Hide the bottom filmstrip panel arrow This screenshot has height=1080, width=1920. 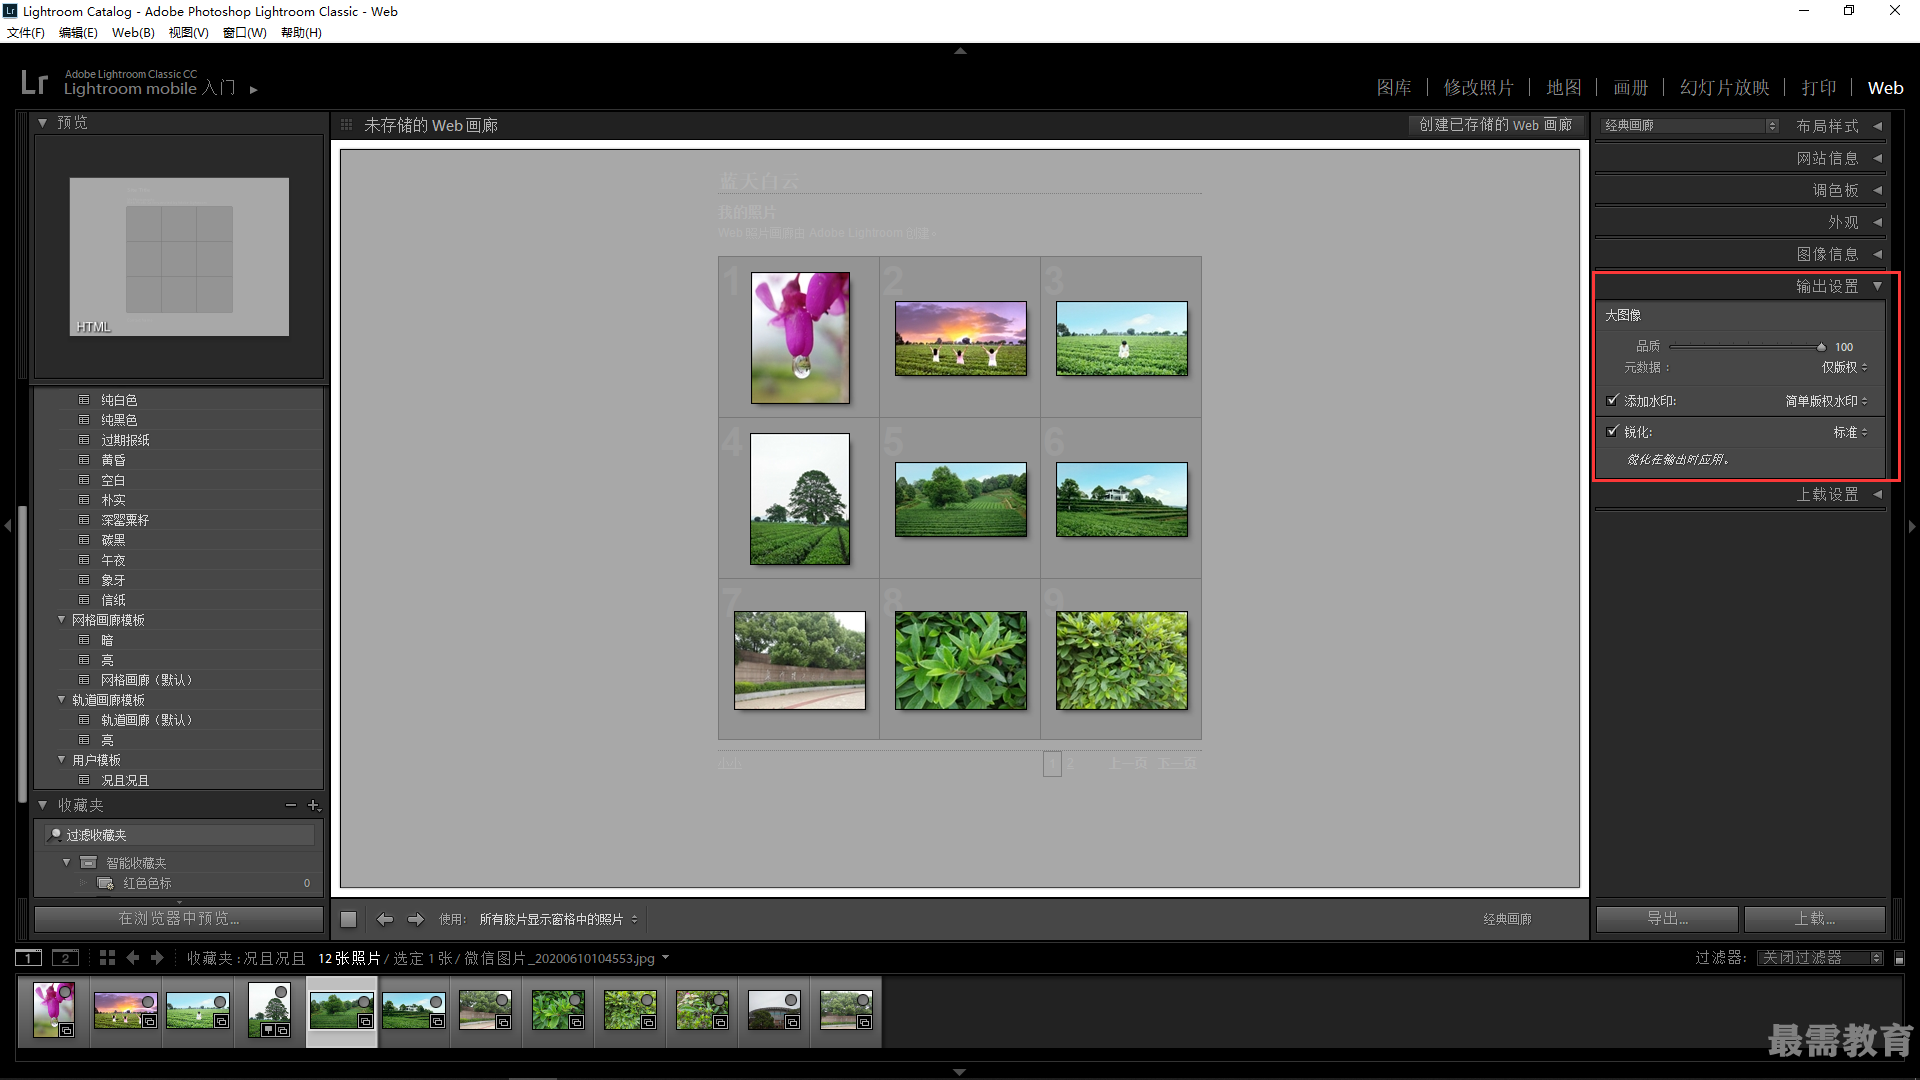pos(960,1072)
